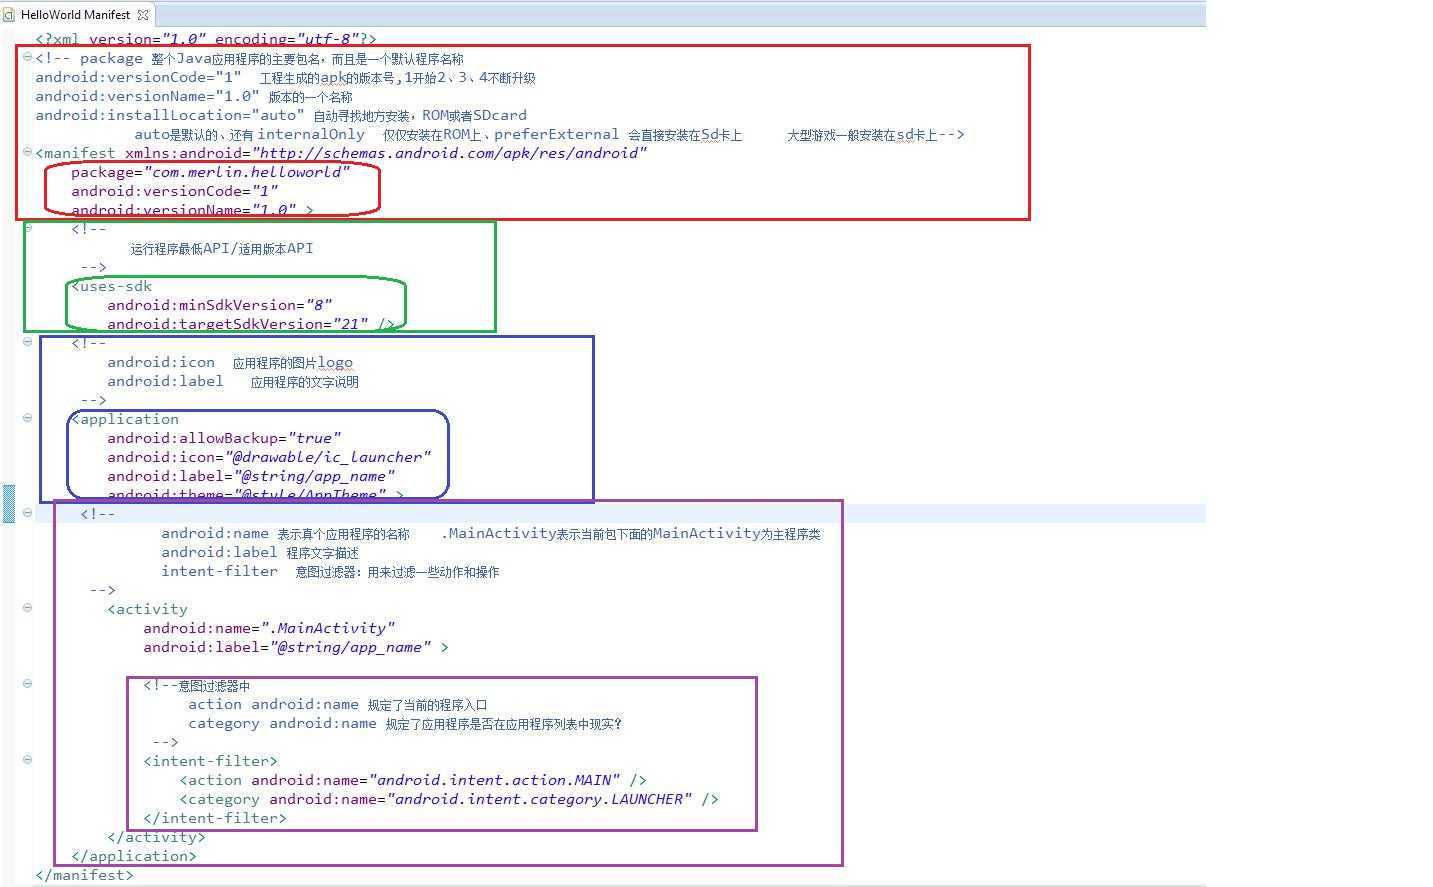The image size is (1433, 887).
Task: Fold the comment describing android:icon logo
Action: 28,342
